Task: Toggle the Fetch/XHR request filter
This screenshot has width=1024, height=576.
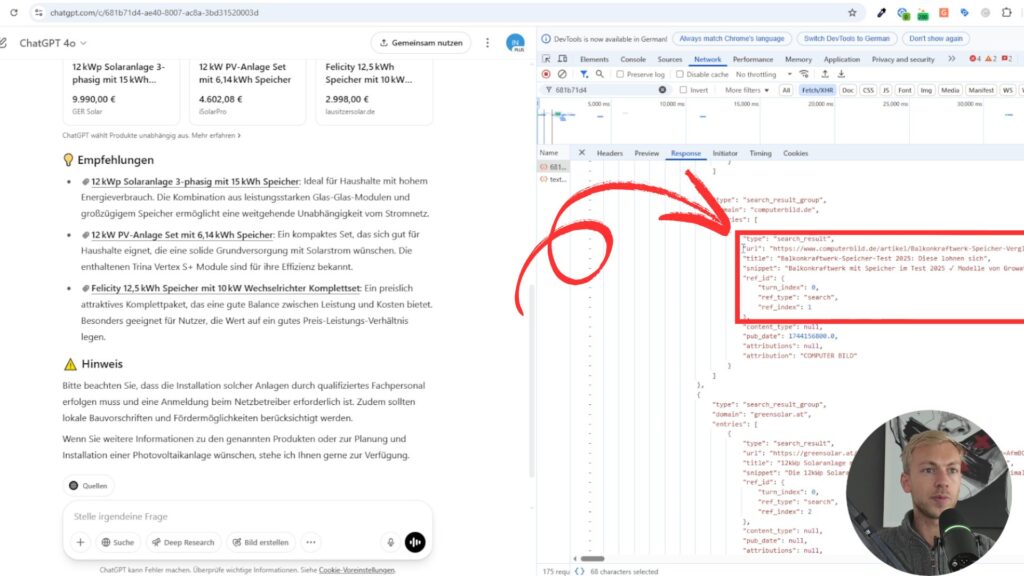Action: (x=817, y=90)
